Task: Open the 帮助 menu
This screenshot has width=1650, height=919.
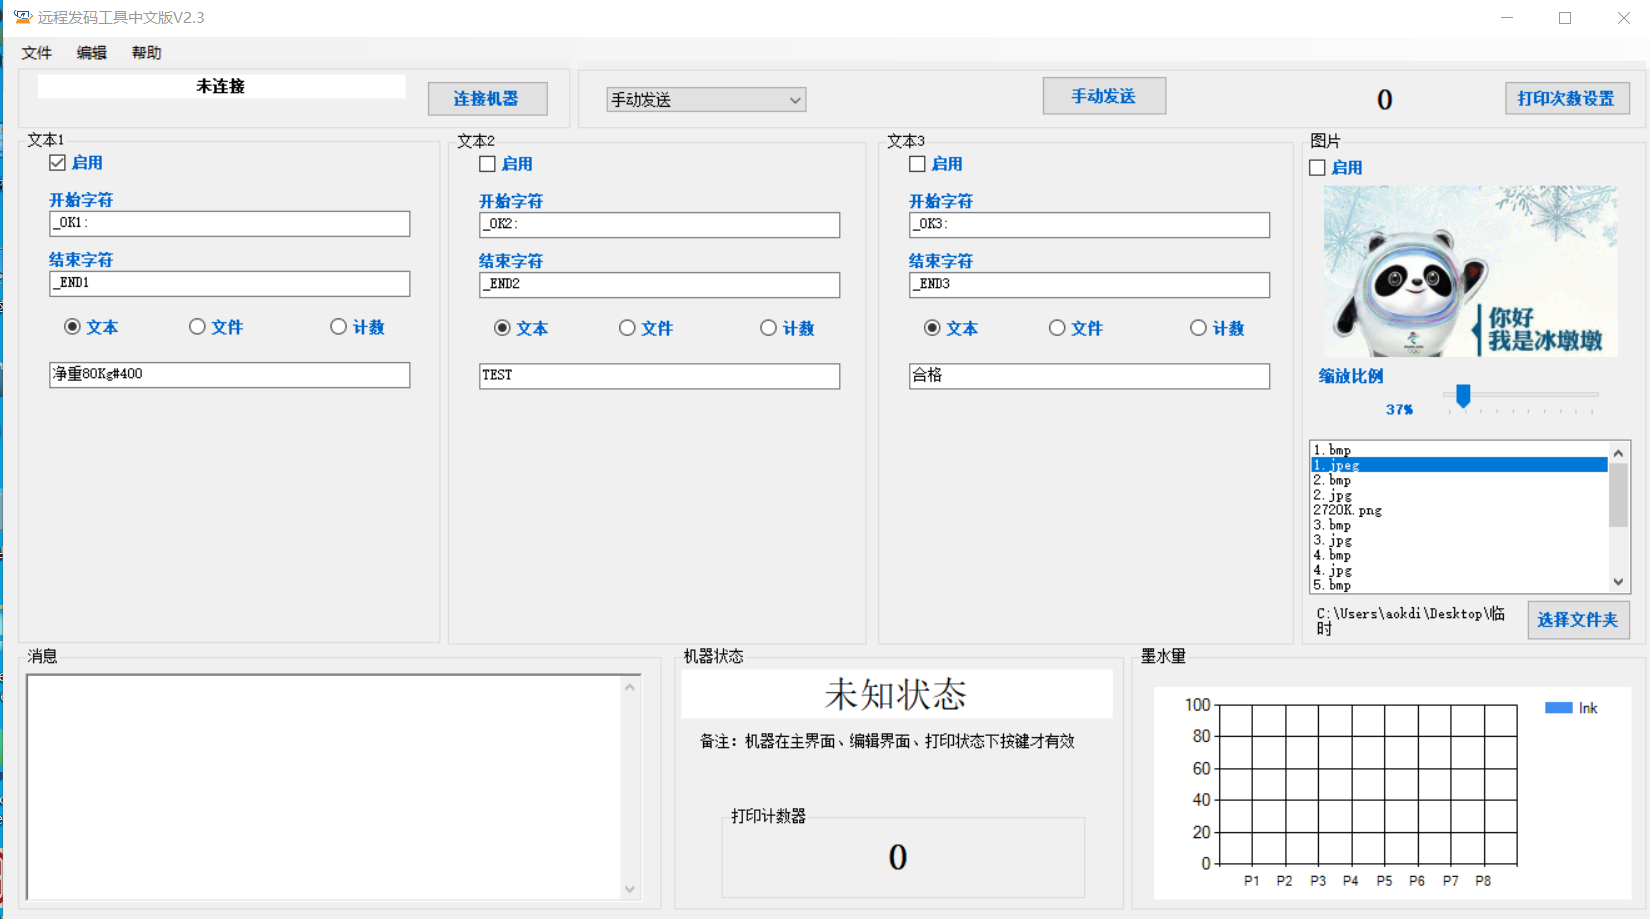Action: (146, 53)
